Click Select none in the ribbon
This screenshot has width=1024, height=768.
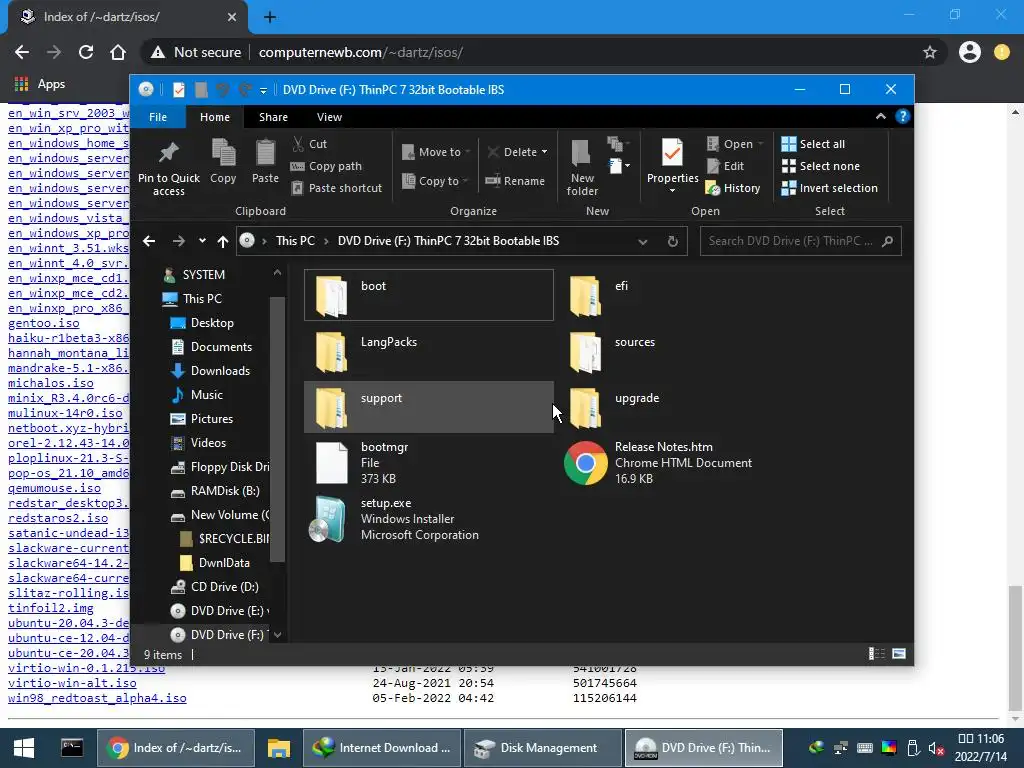click(821, 166)
